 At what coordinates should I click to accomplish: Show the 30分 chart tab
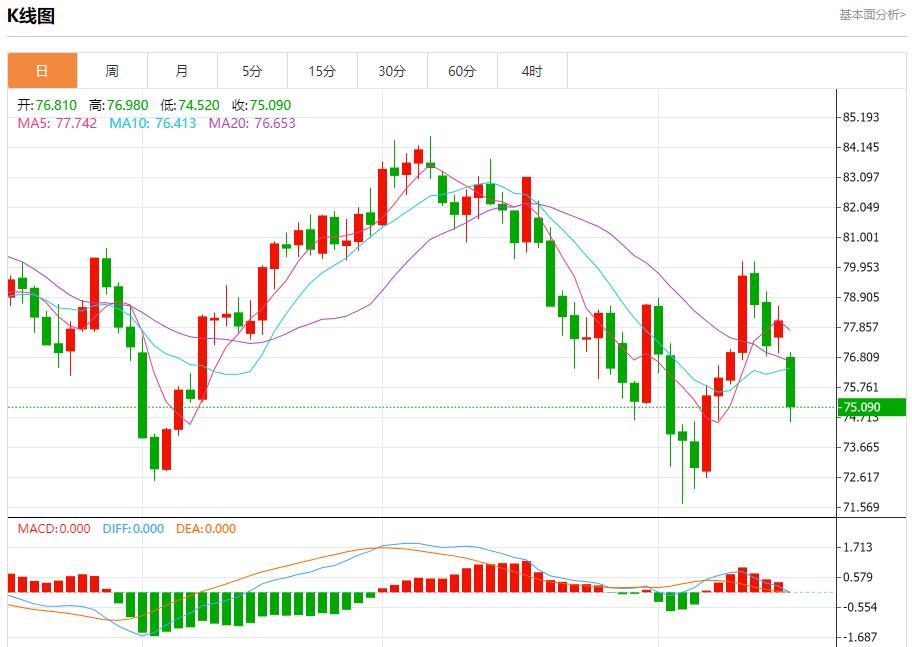(392, 71)
